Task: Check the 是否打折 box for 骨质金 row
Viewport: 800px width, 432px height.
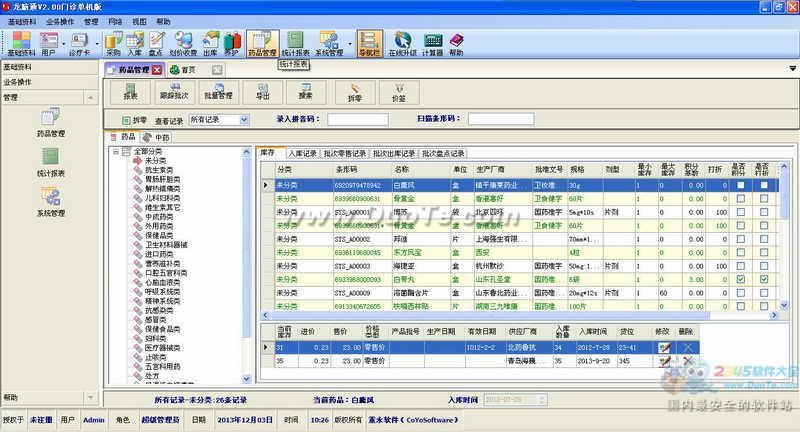Action: click(764, 198)
